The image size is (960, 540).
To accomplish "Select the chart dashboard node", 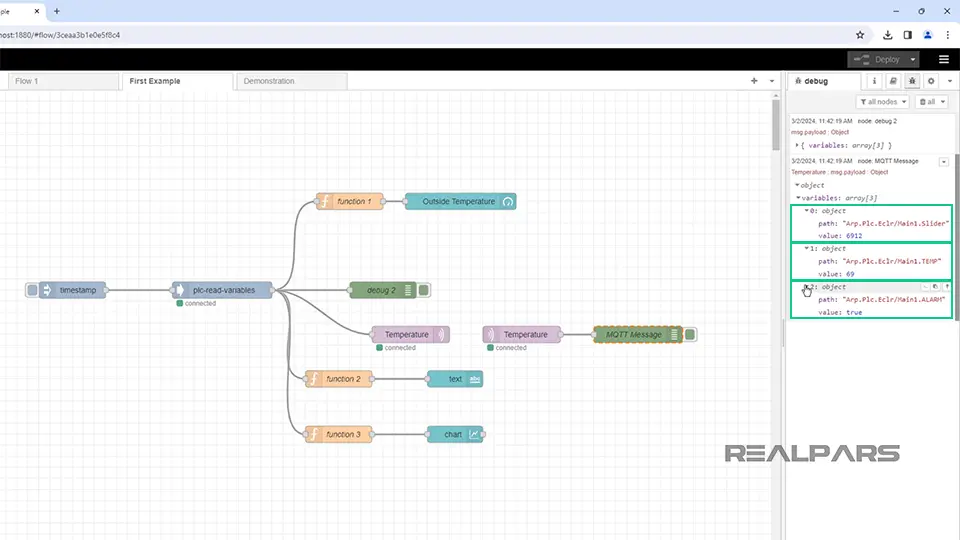I will tap(455, 434).
